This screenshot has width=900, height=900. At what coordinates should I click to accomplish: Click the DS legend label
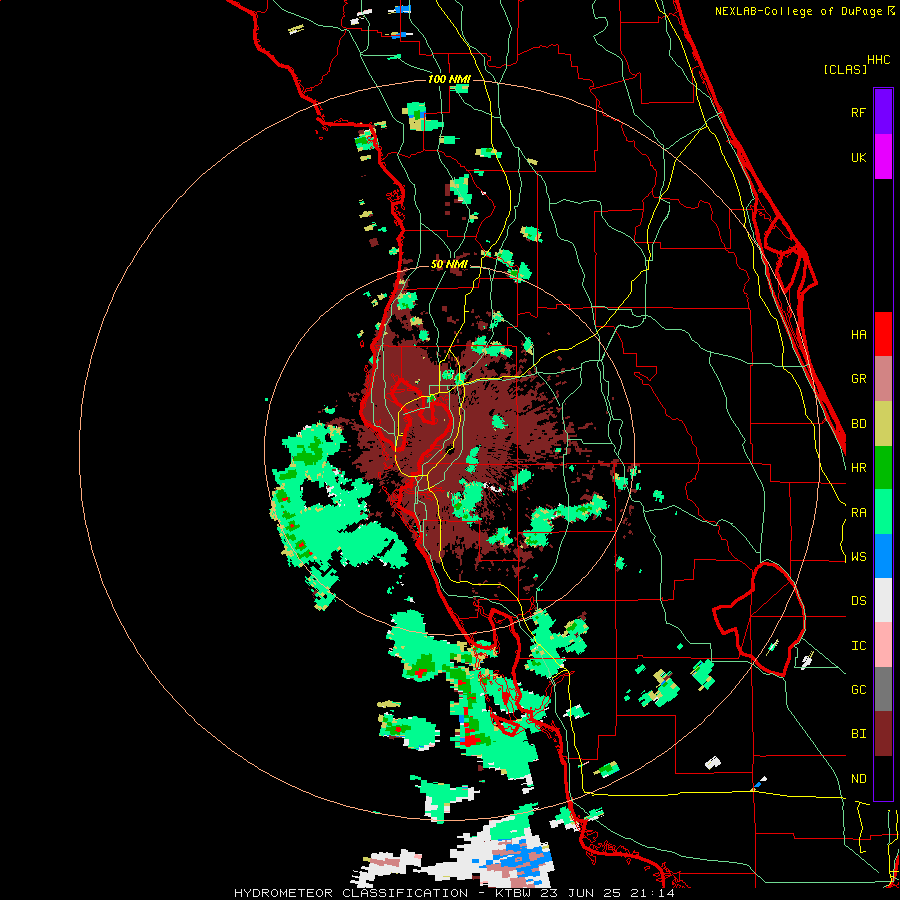point(858,601)
